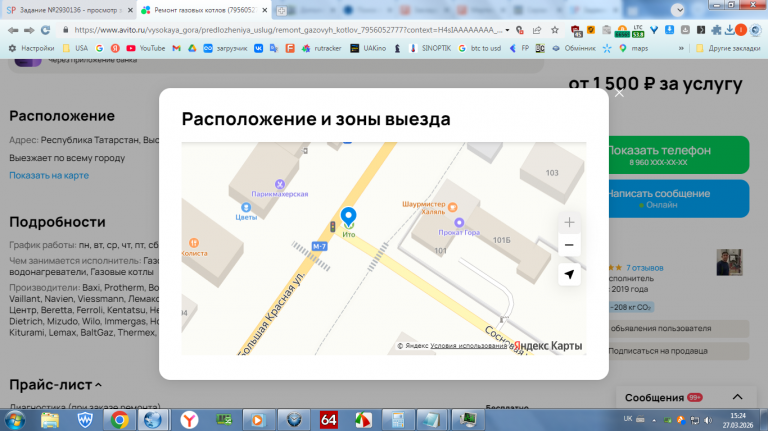Open seller profile photo thumbnail
The width and height of the screenshot is (768, 431).
point(729,262)
